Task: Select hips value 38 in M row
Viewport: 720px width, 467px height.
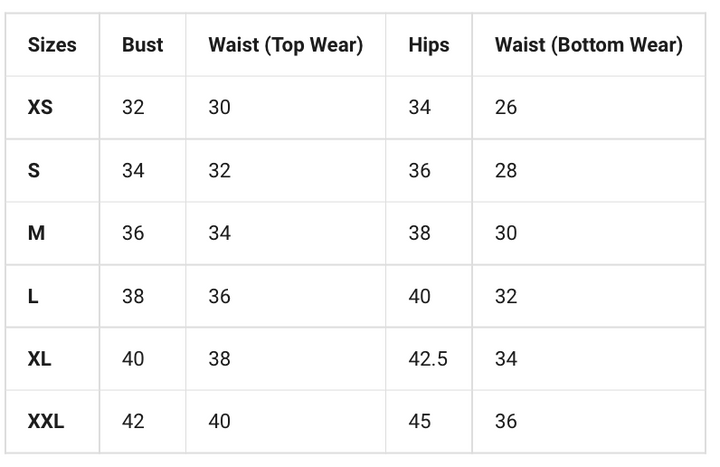Action: tap(420, 233)
